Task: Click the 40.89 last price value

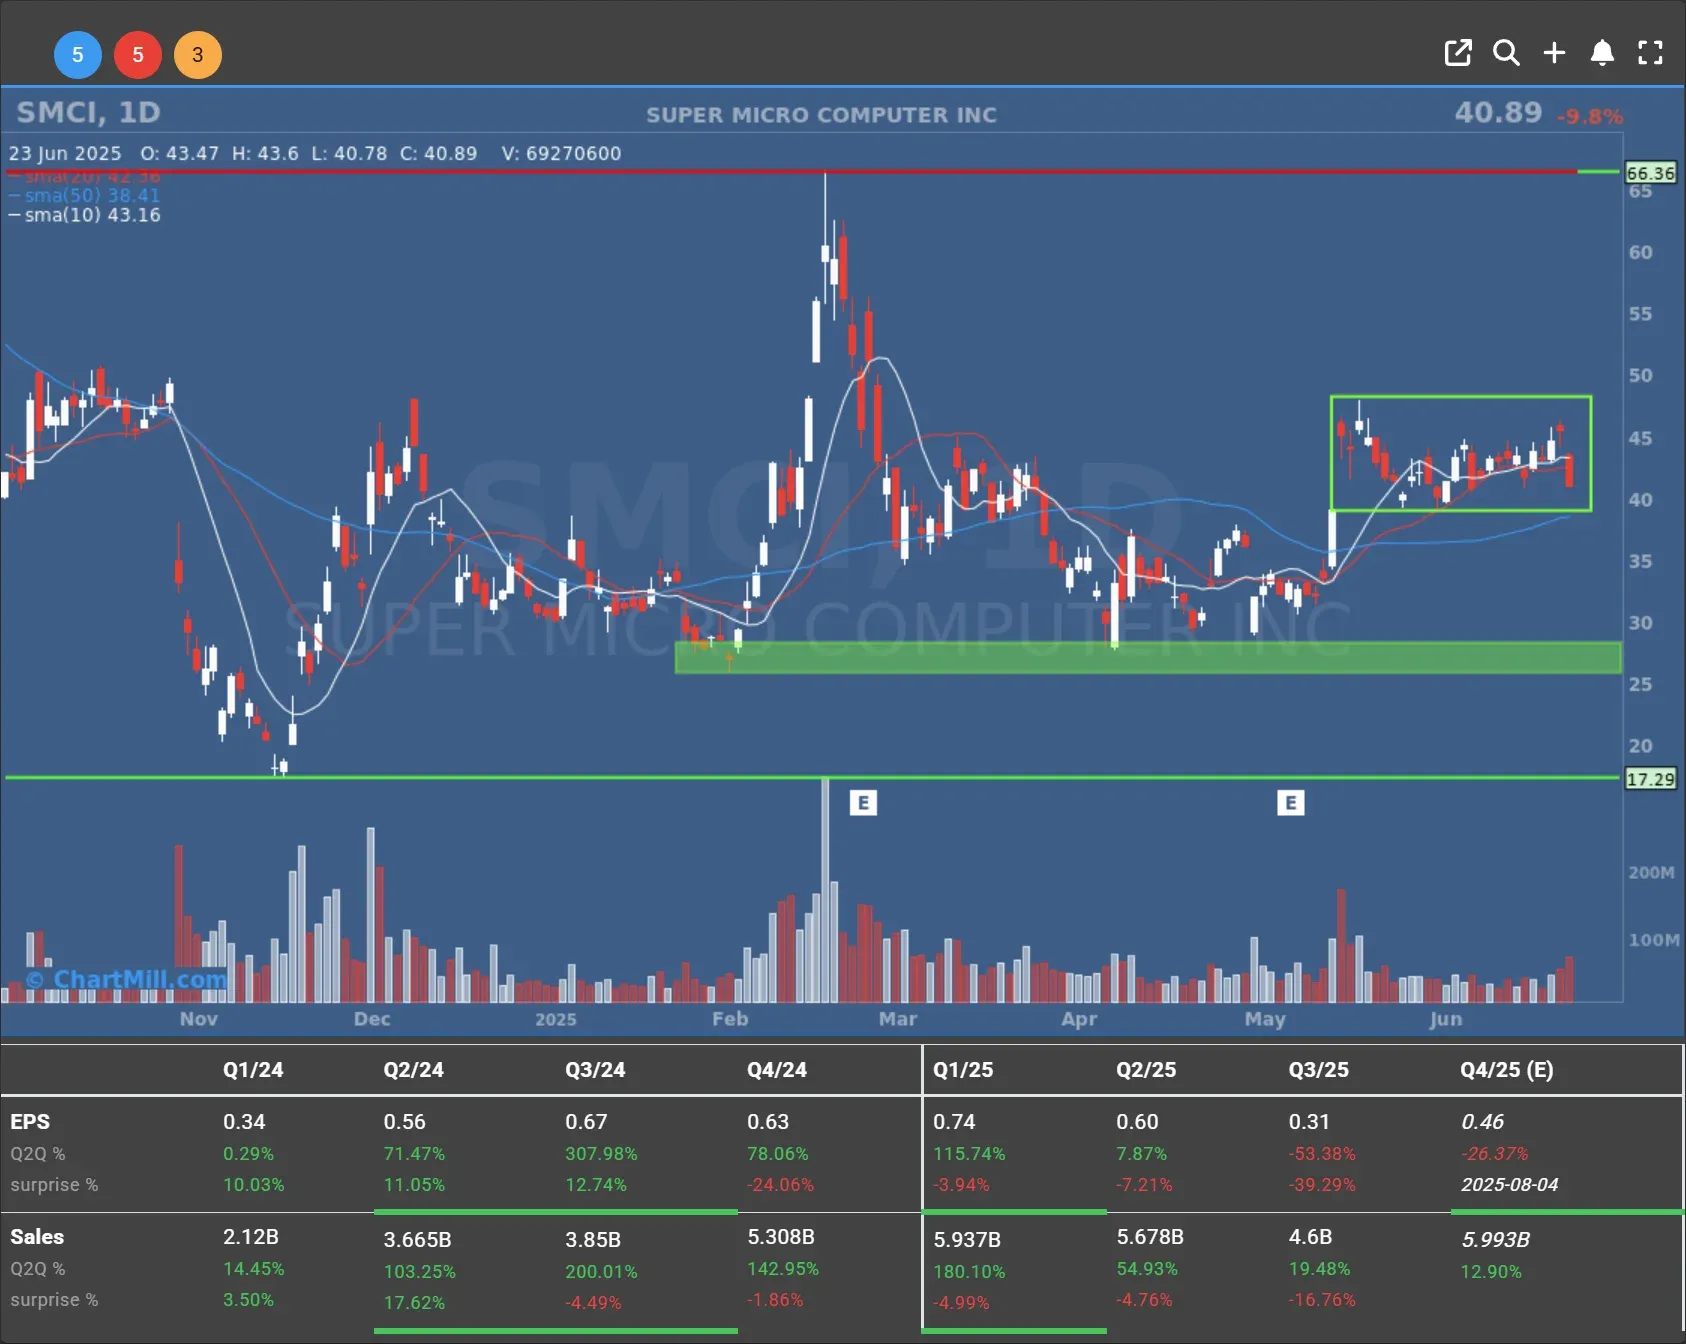Action: (x=1498, y=112)
